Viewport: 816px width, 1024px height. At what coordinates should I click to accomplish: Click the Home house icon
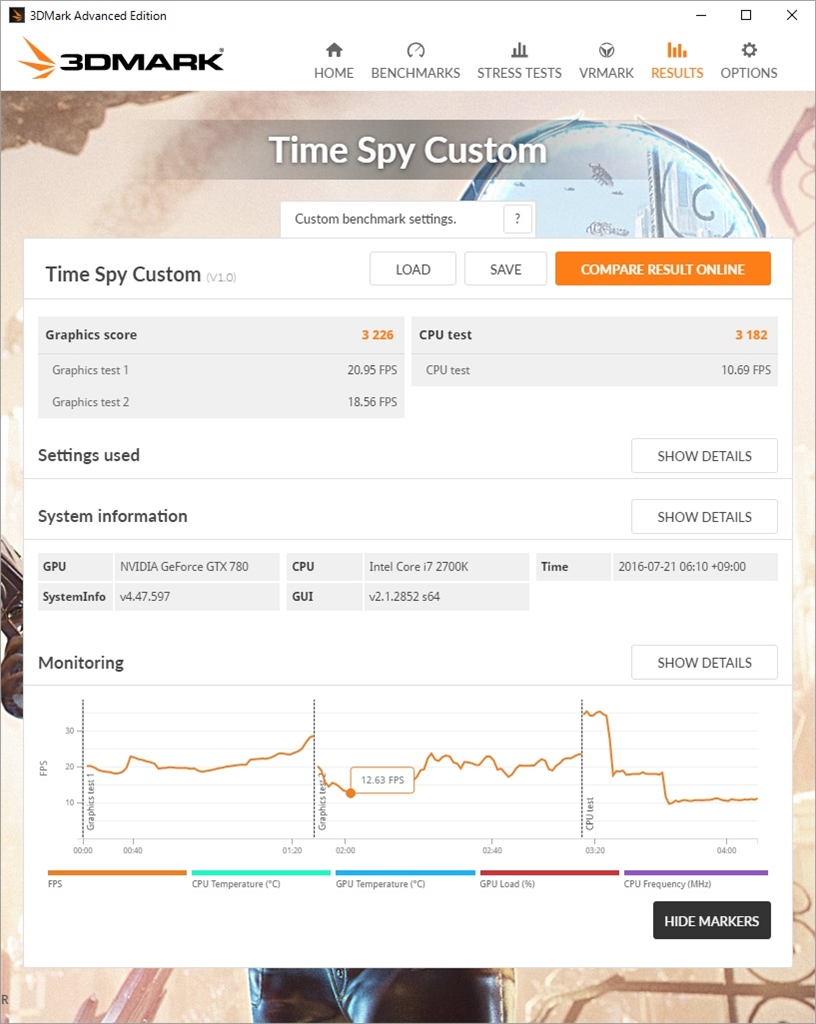[x=334, y=50]
